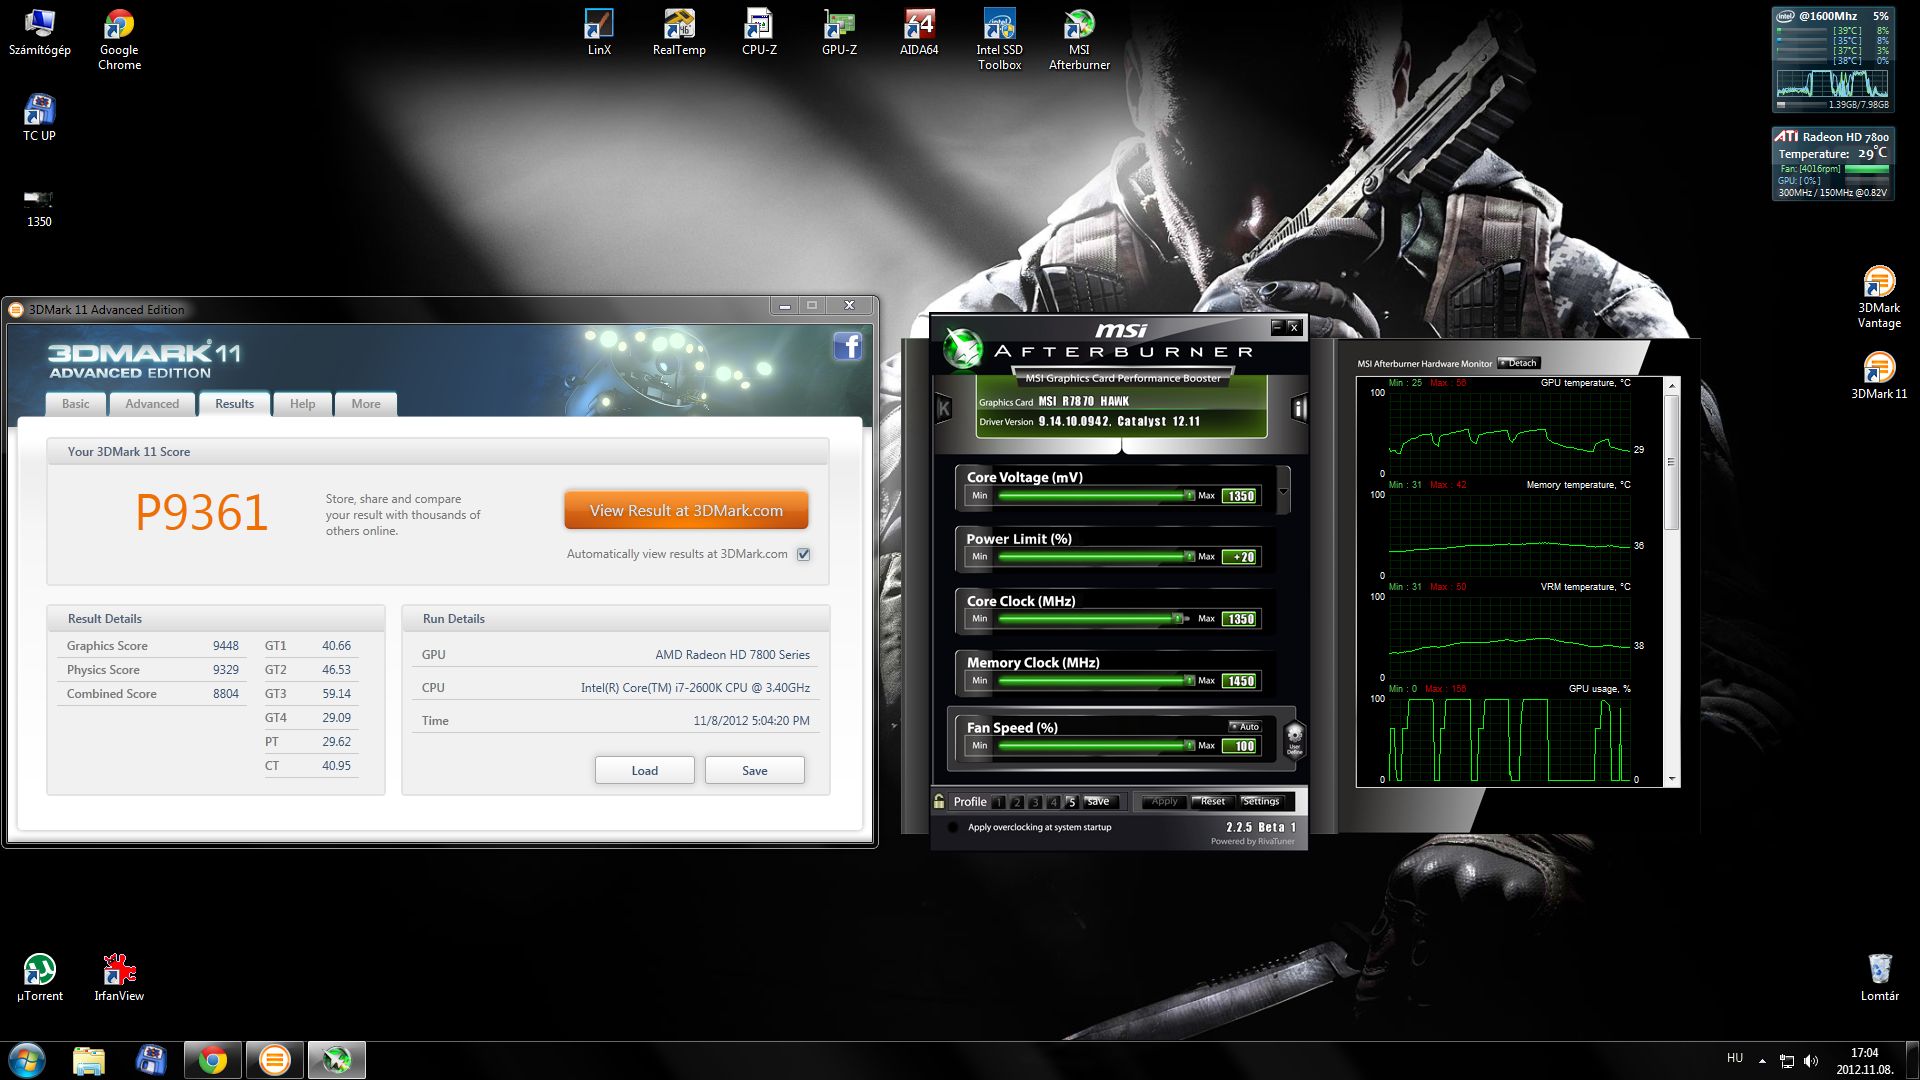This screenshot has height=1080, width=1920.
Task: Select Afterburner profile slot 2
Action: pyautogui.click(x=1017, y=802)
